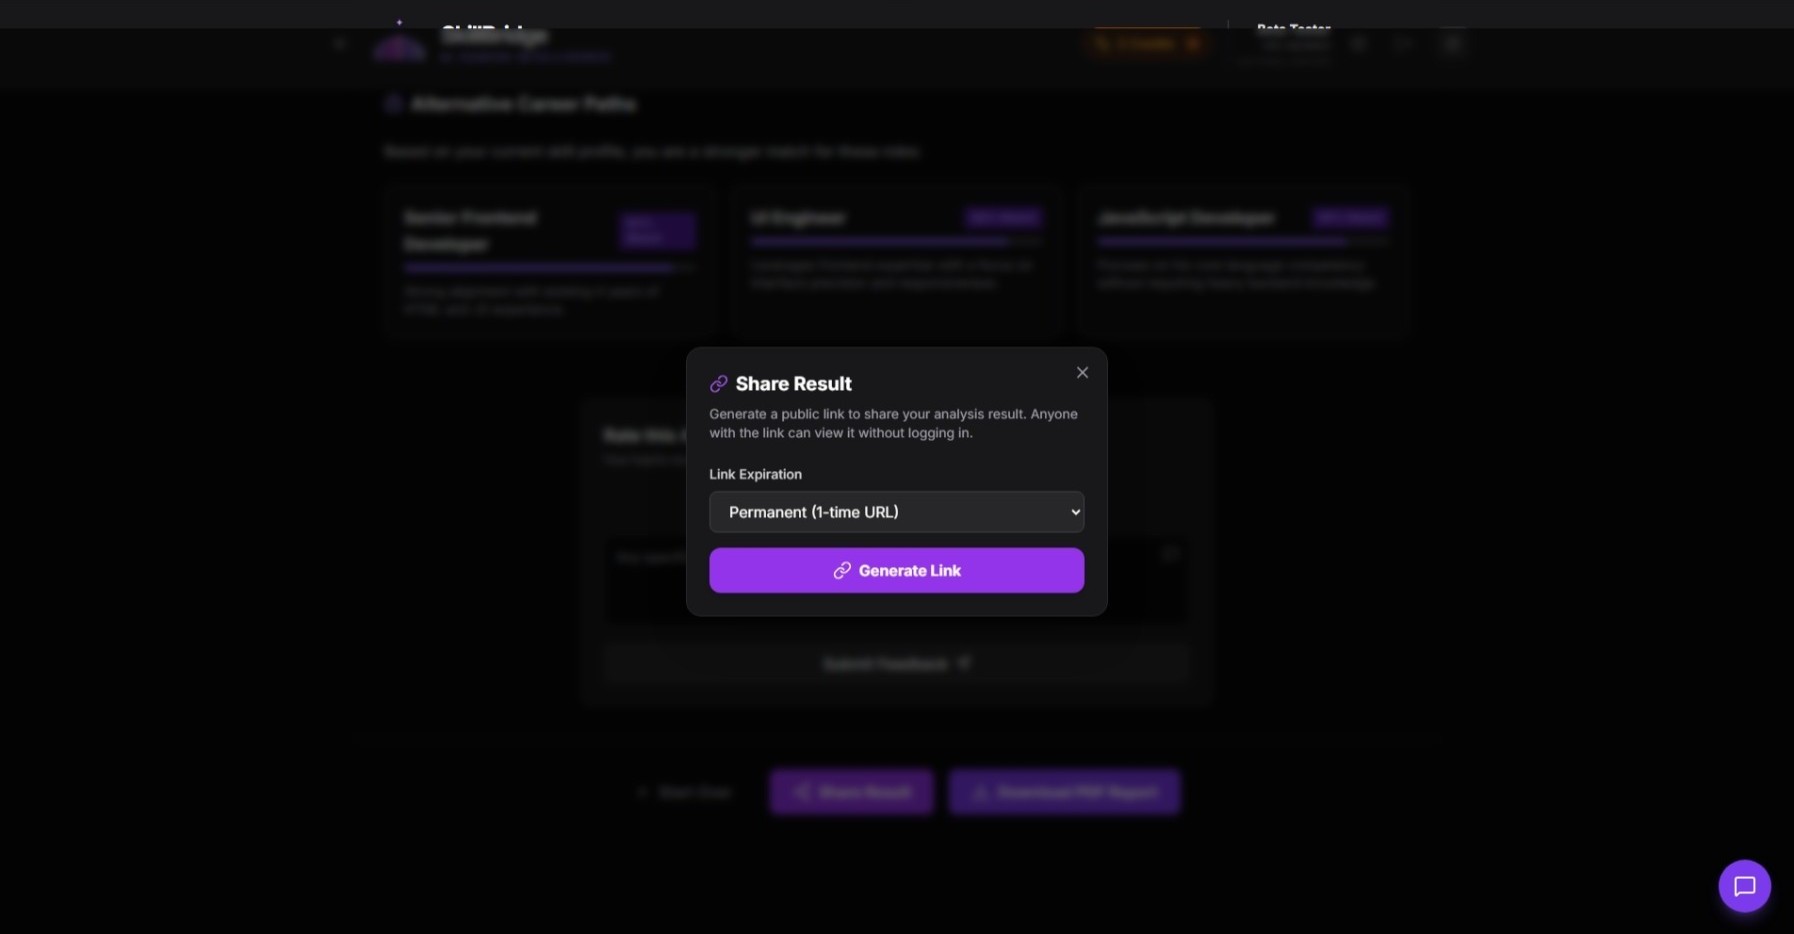
Task: Click the chevron arrow on Permanent selector
Action: point(1075,512)
